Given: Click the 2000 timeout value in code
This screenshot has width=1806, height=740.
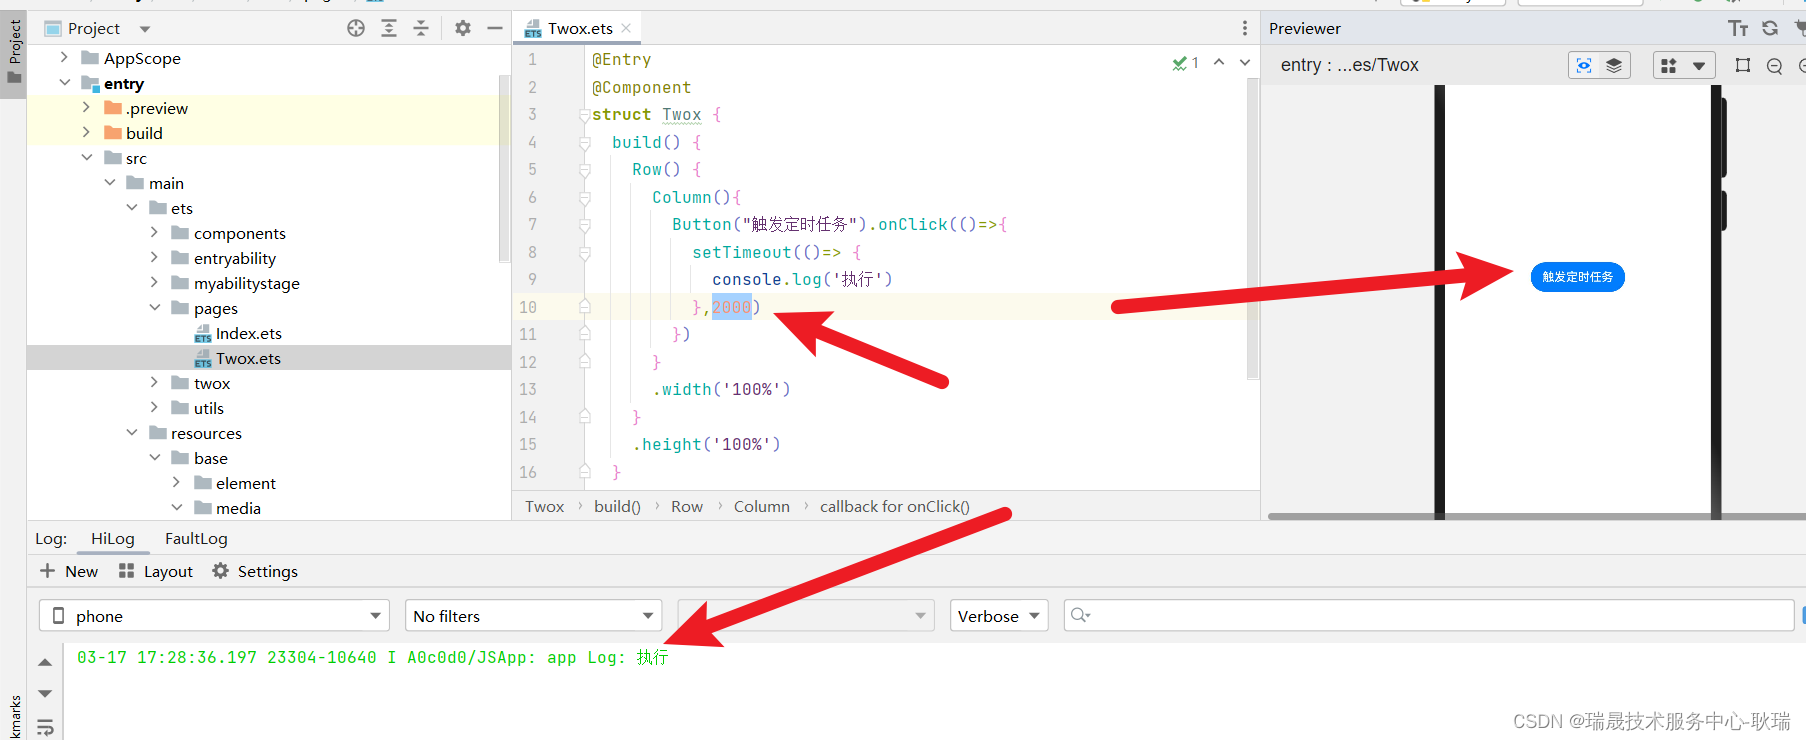Looking at the screenshot, I should coord(731,307).
